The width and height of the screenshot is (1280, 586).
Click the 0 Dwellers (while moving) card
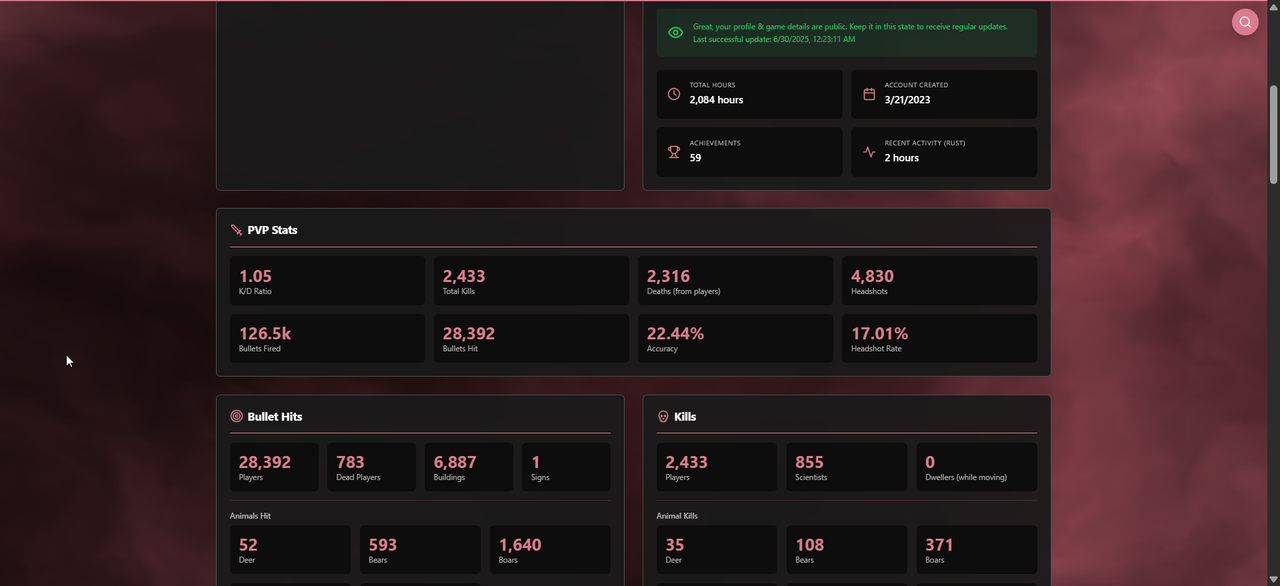[977, 467]
